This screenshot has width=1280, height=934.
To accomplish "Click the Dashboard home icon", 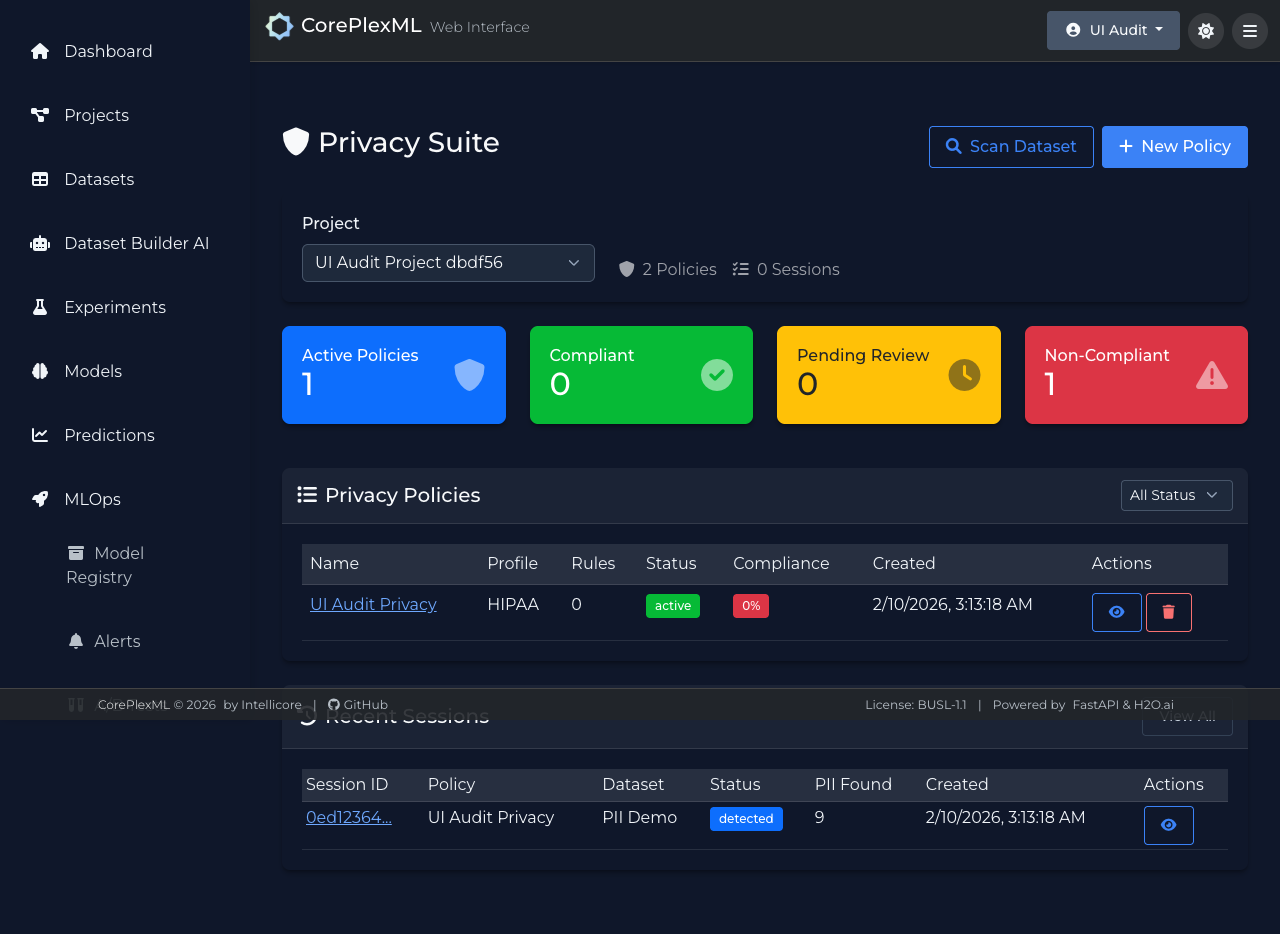I will point(40,51).
